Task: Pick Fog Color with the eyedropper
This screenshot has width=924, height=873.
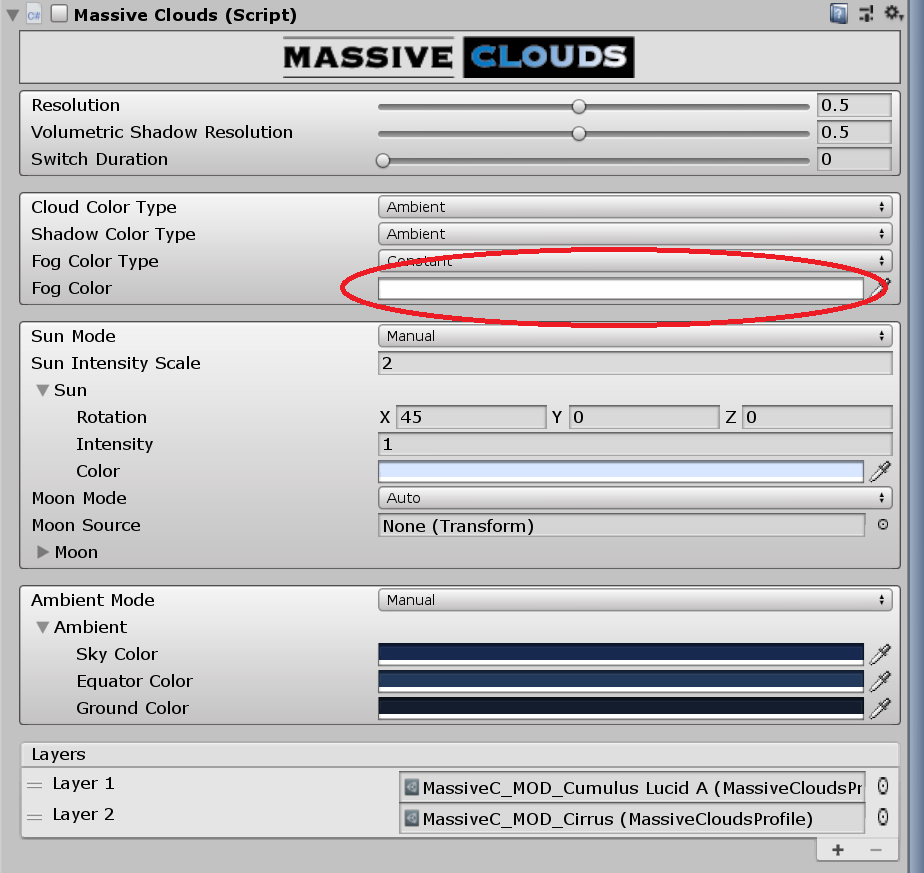Action: [x=880, y=288]
